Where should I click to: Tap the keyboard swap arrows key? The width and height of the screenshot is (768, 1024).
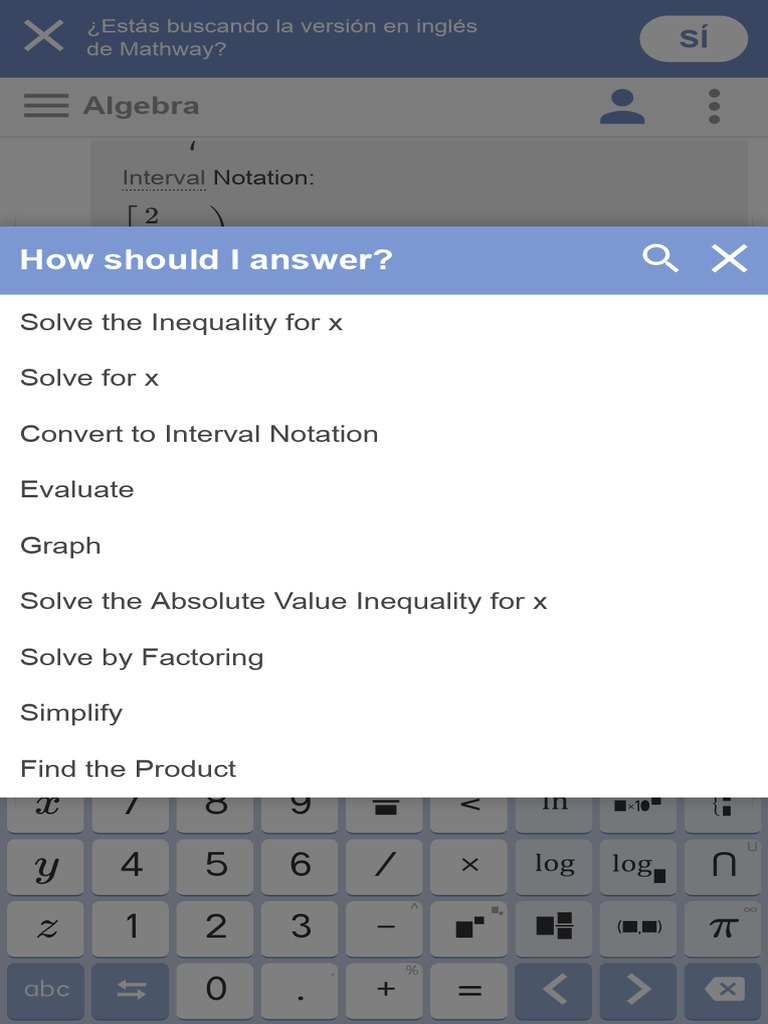[x=131, y=989]
